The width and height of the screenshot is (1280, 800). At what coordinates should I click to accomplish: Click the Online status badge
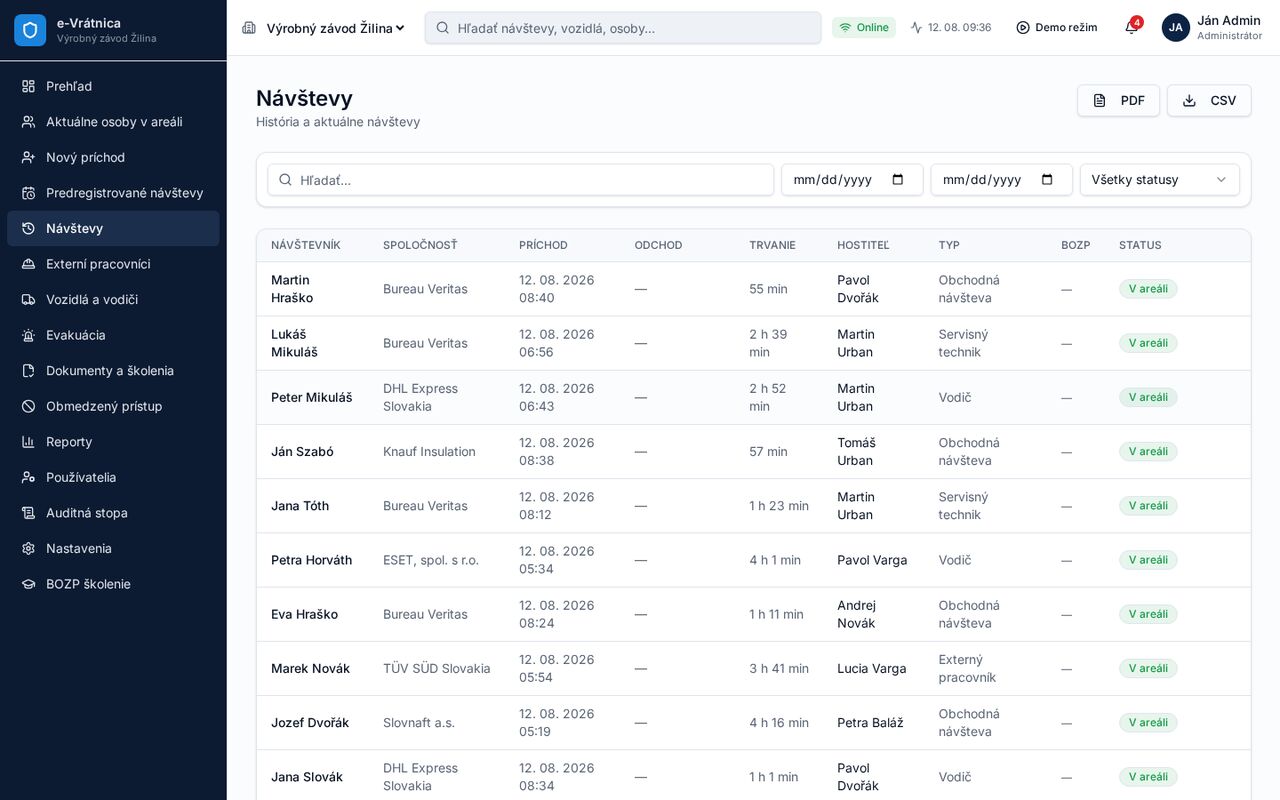coord(864,27)
